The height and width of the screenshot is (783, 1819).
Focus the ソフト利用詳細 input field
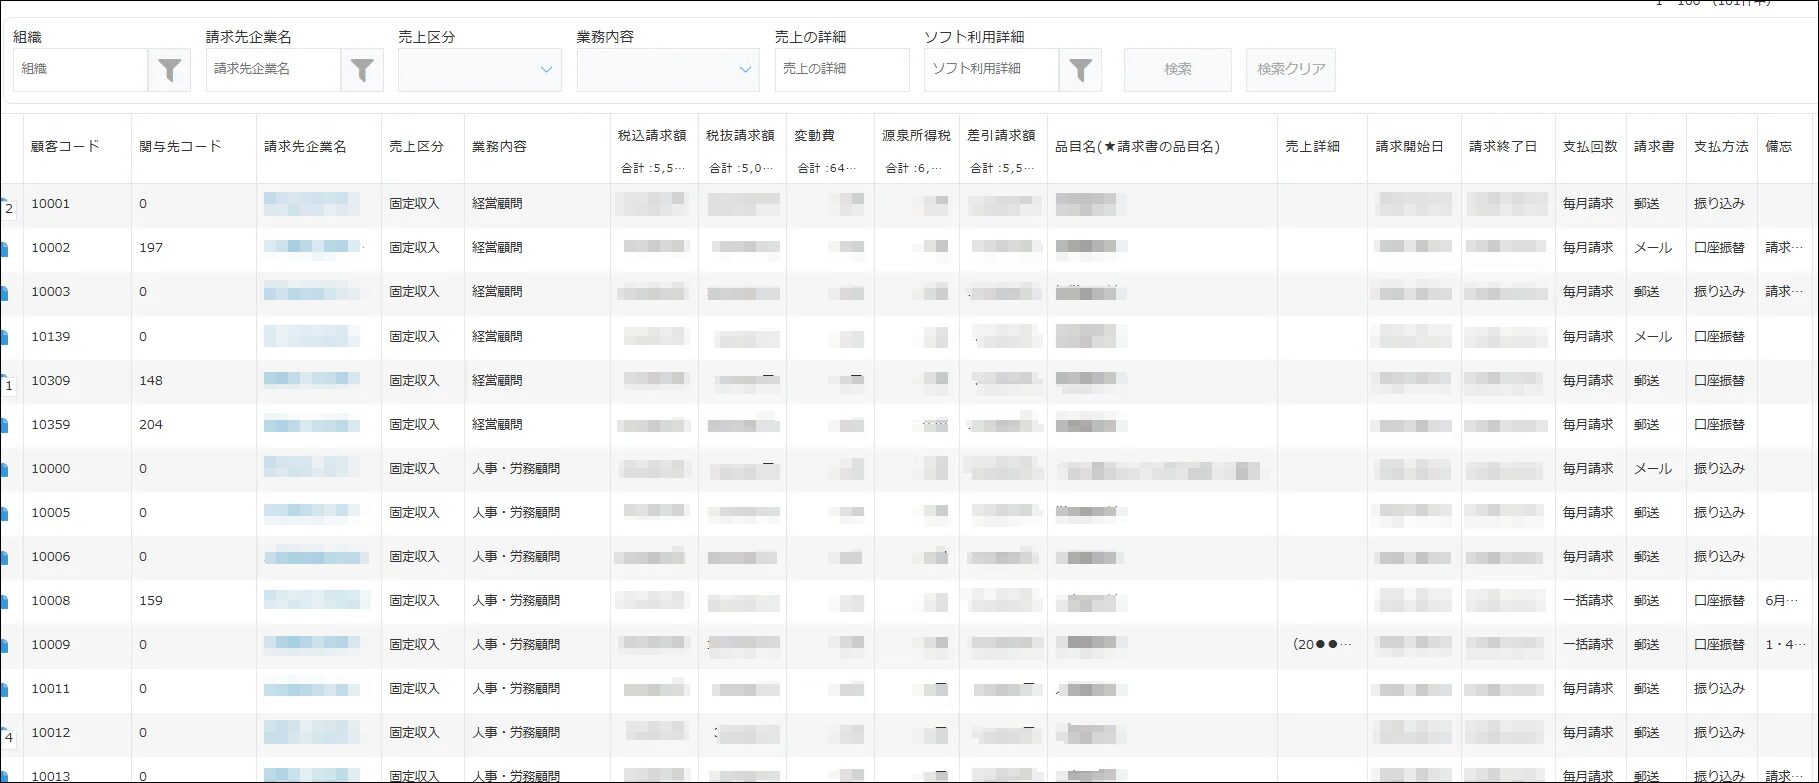click(x=991, y=70)
